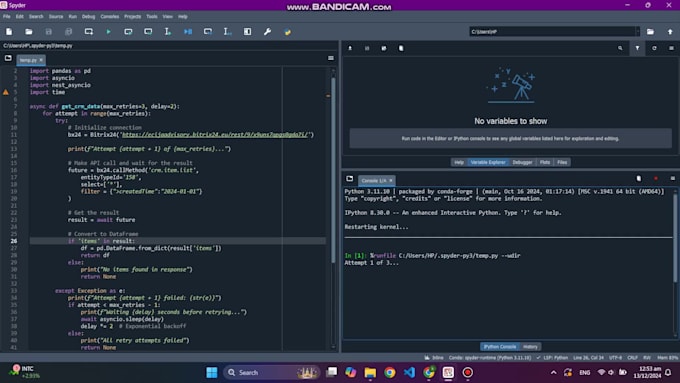The image size is (680, 383).
Task: Go to the parent directory
Action: (x=670, y=32)
